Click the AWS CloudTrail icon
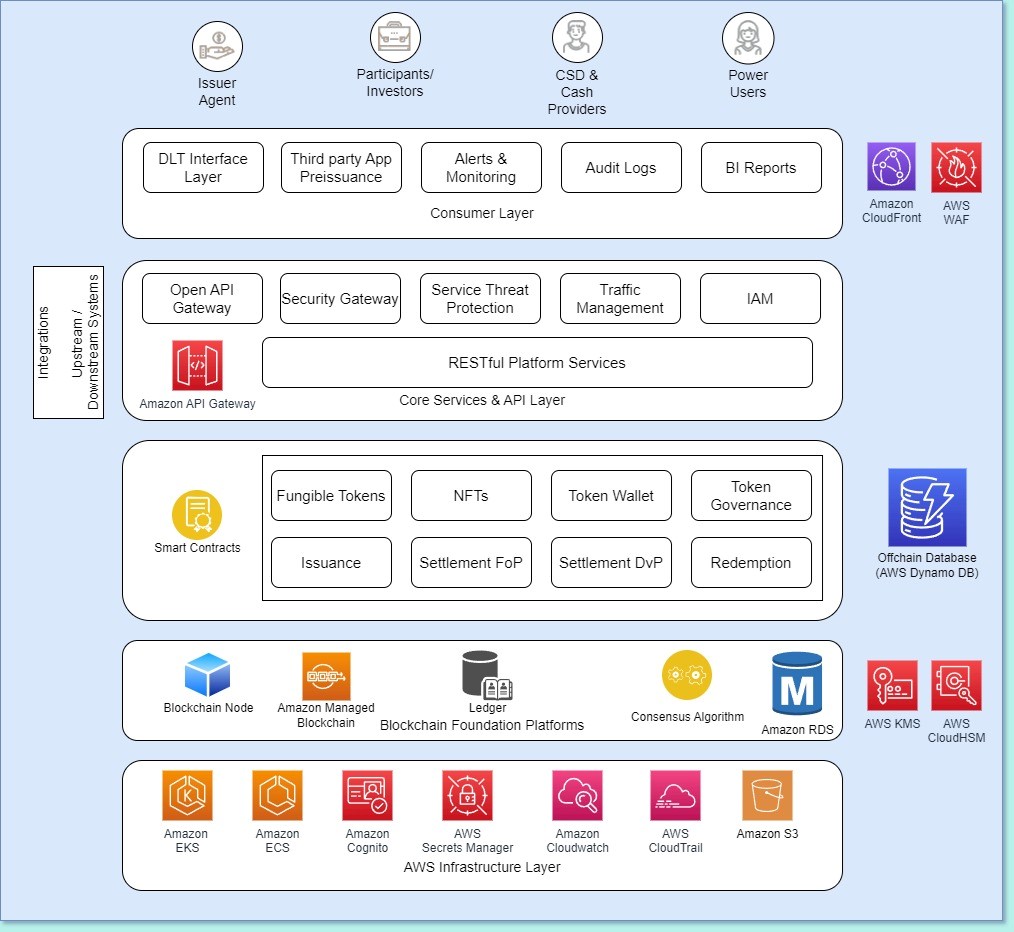Screen dimensions: 1014x932 click(675, 795)
